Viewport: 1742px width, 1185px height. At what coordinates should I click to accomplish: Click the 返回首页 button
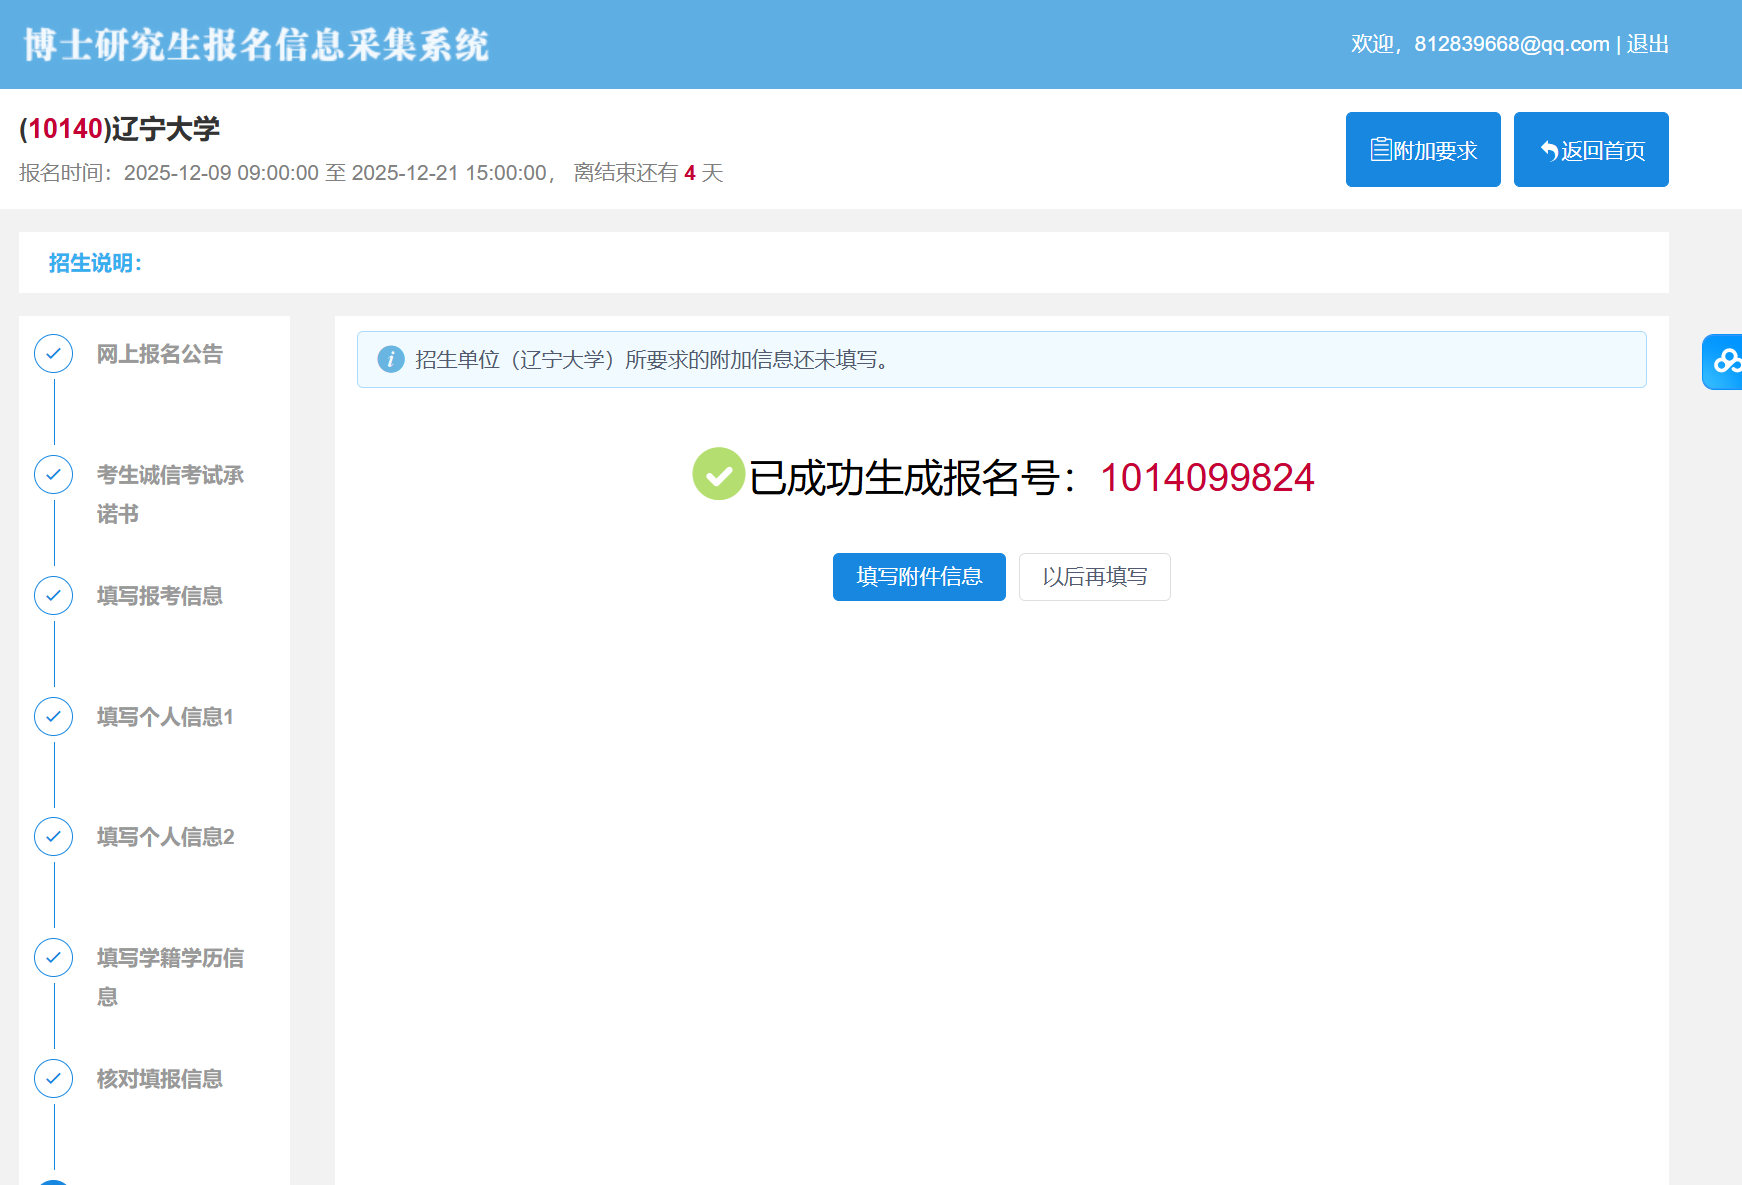(1591, 150)
